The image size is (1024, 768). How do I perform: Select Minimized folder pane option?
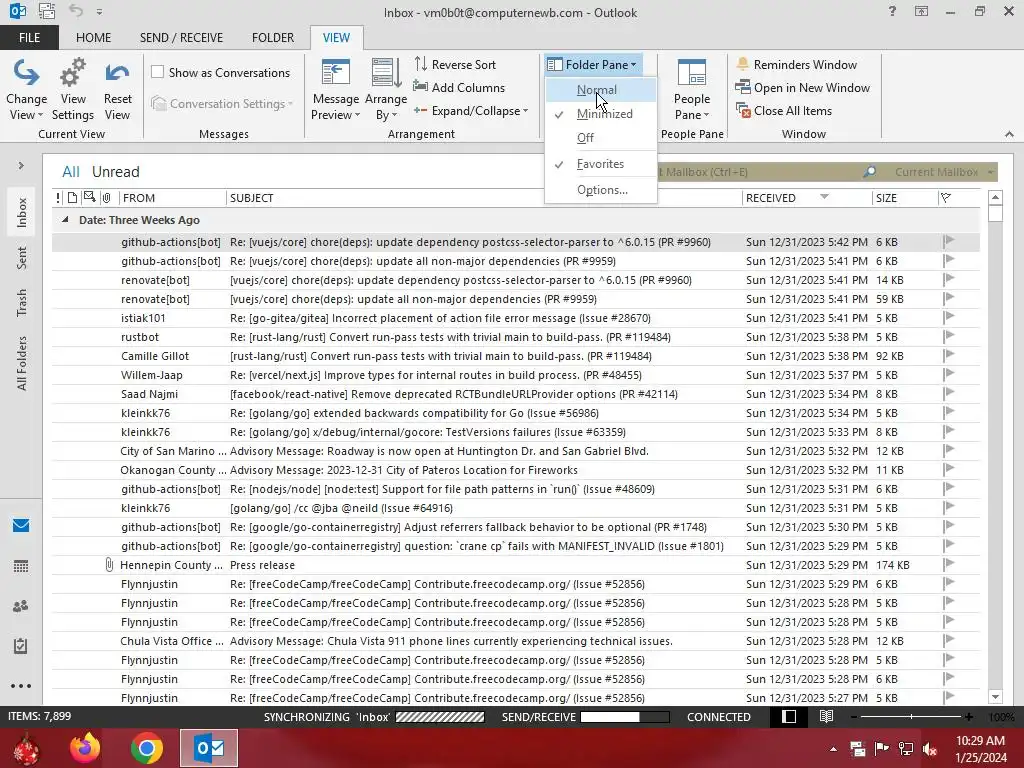point(600,114)
